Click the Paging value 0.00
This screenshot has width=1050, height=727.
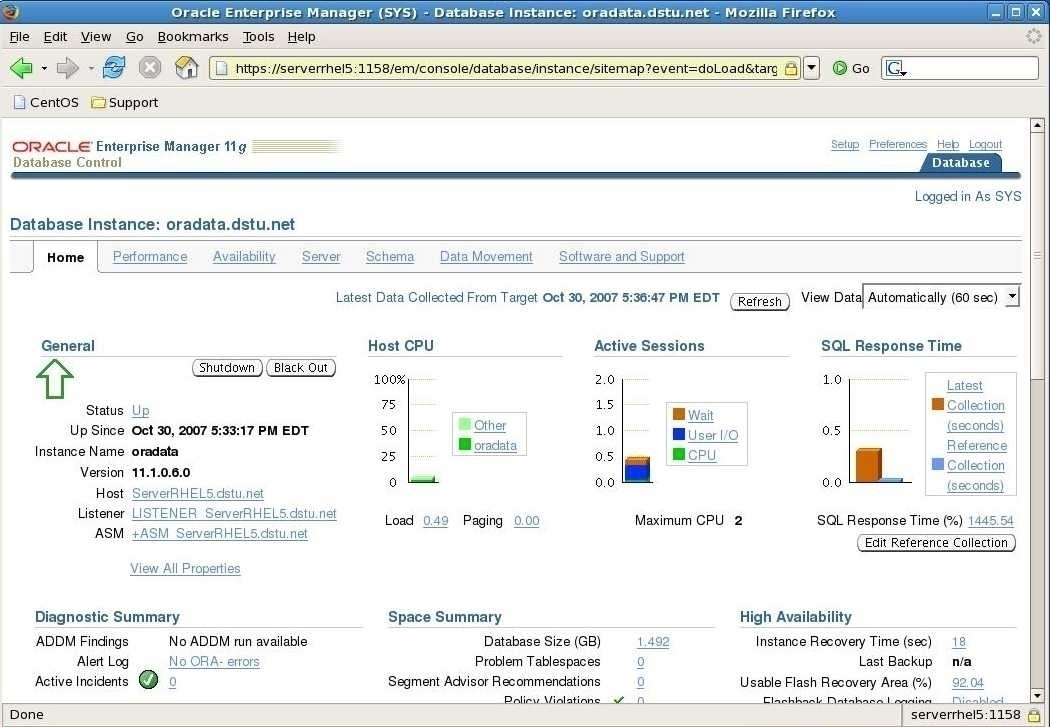(526, 521)
